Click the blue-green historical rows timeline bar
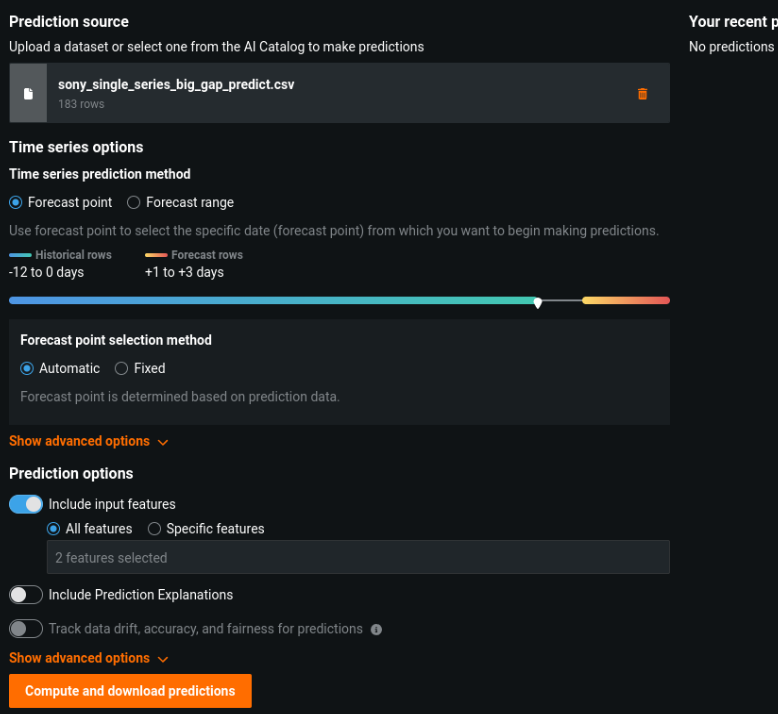The width and height of the screenshot is (778, 714). coord(270,300)
